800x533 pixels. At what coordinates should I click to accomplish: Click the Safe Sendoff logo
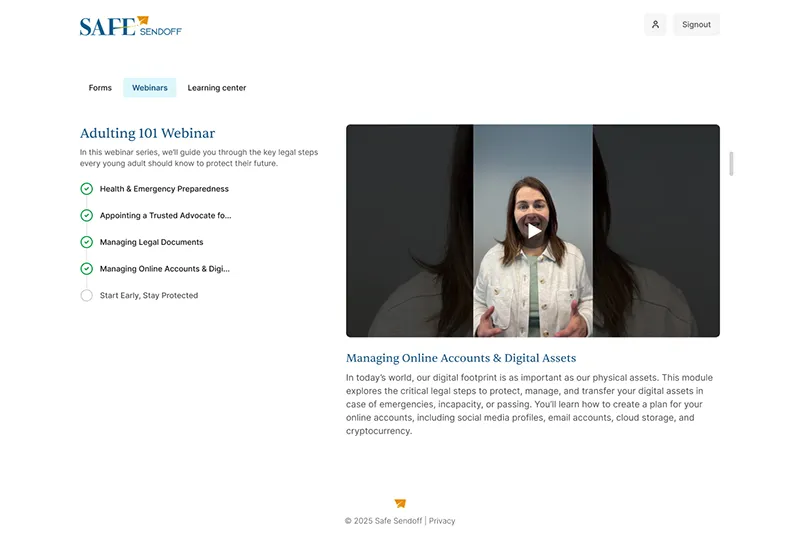131,26
